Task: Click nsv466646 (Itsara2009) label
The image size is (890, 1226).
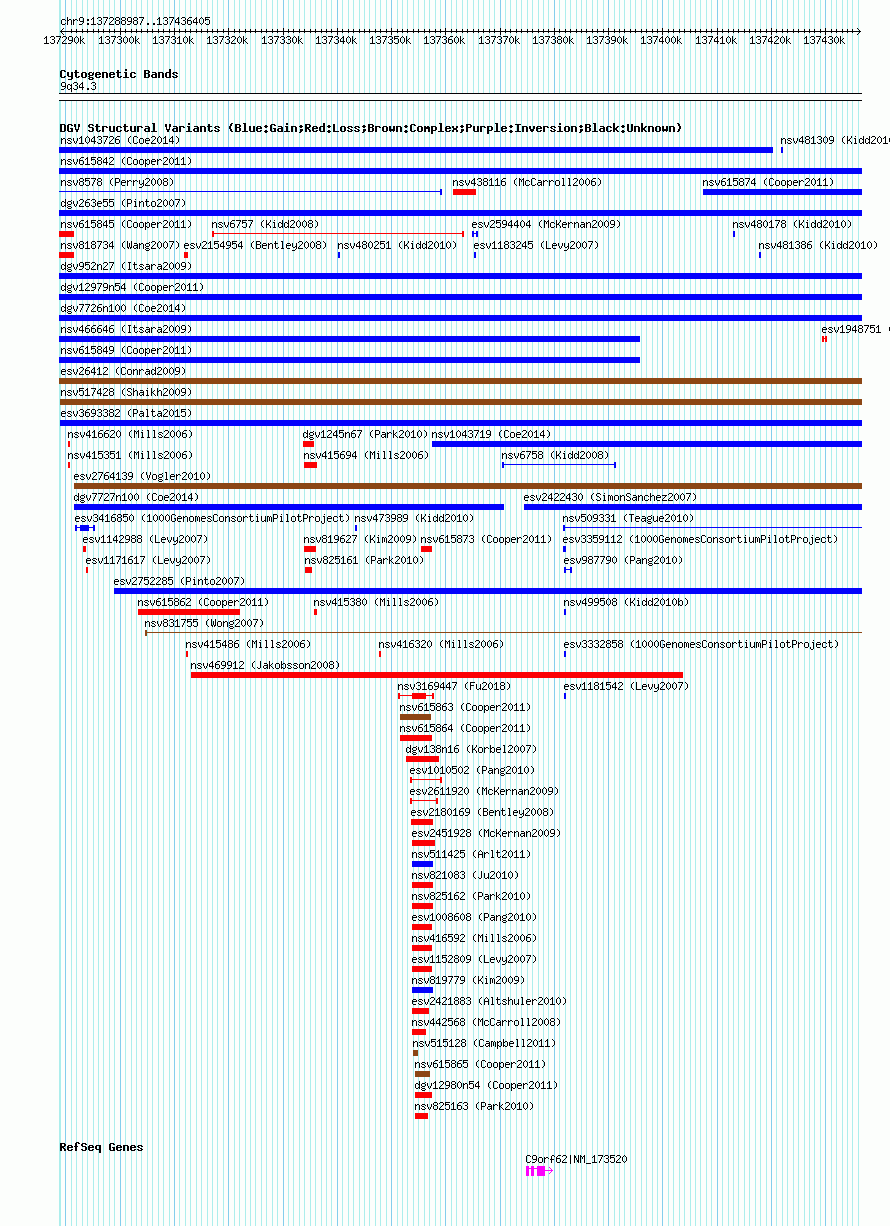Action: [126, 329]
